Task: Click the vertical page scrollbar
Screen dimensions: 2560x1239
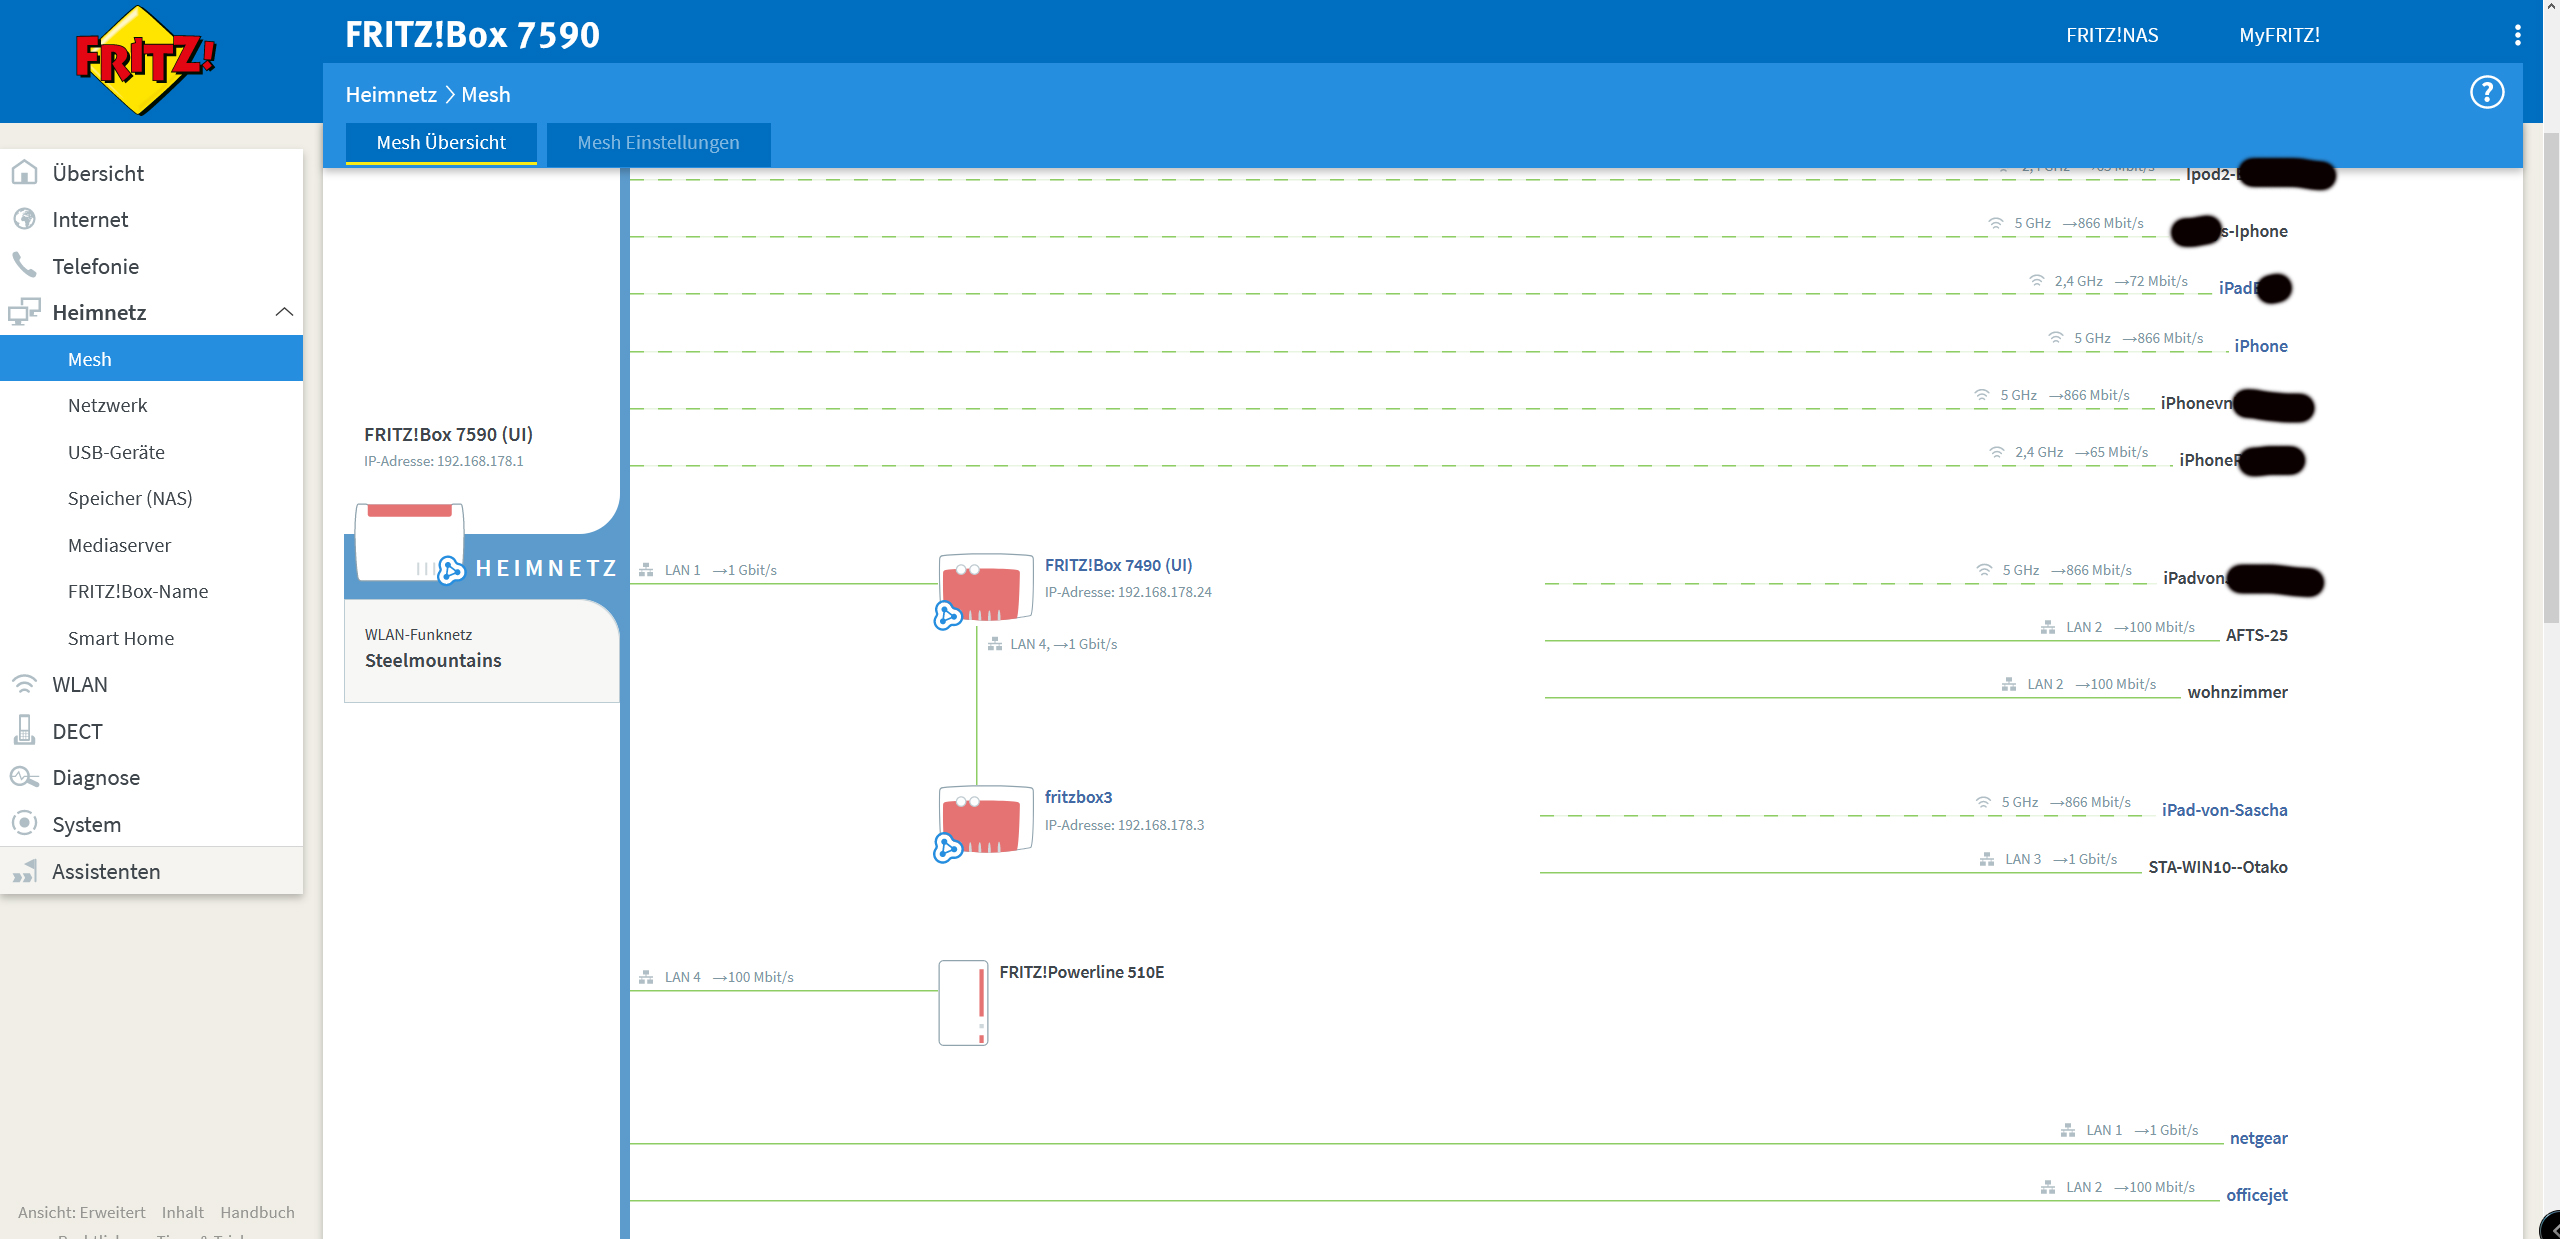Action: tap(2551, 380)
